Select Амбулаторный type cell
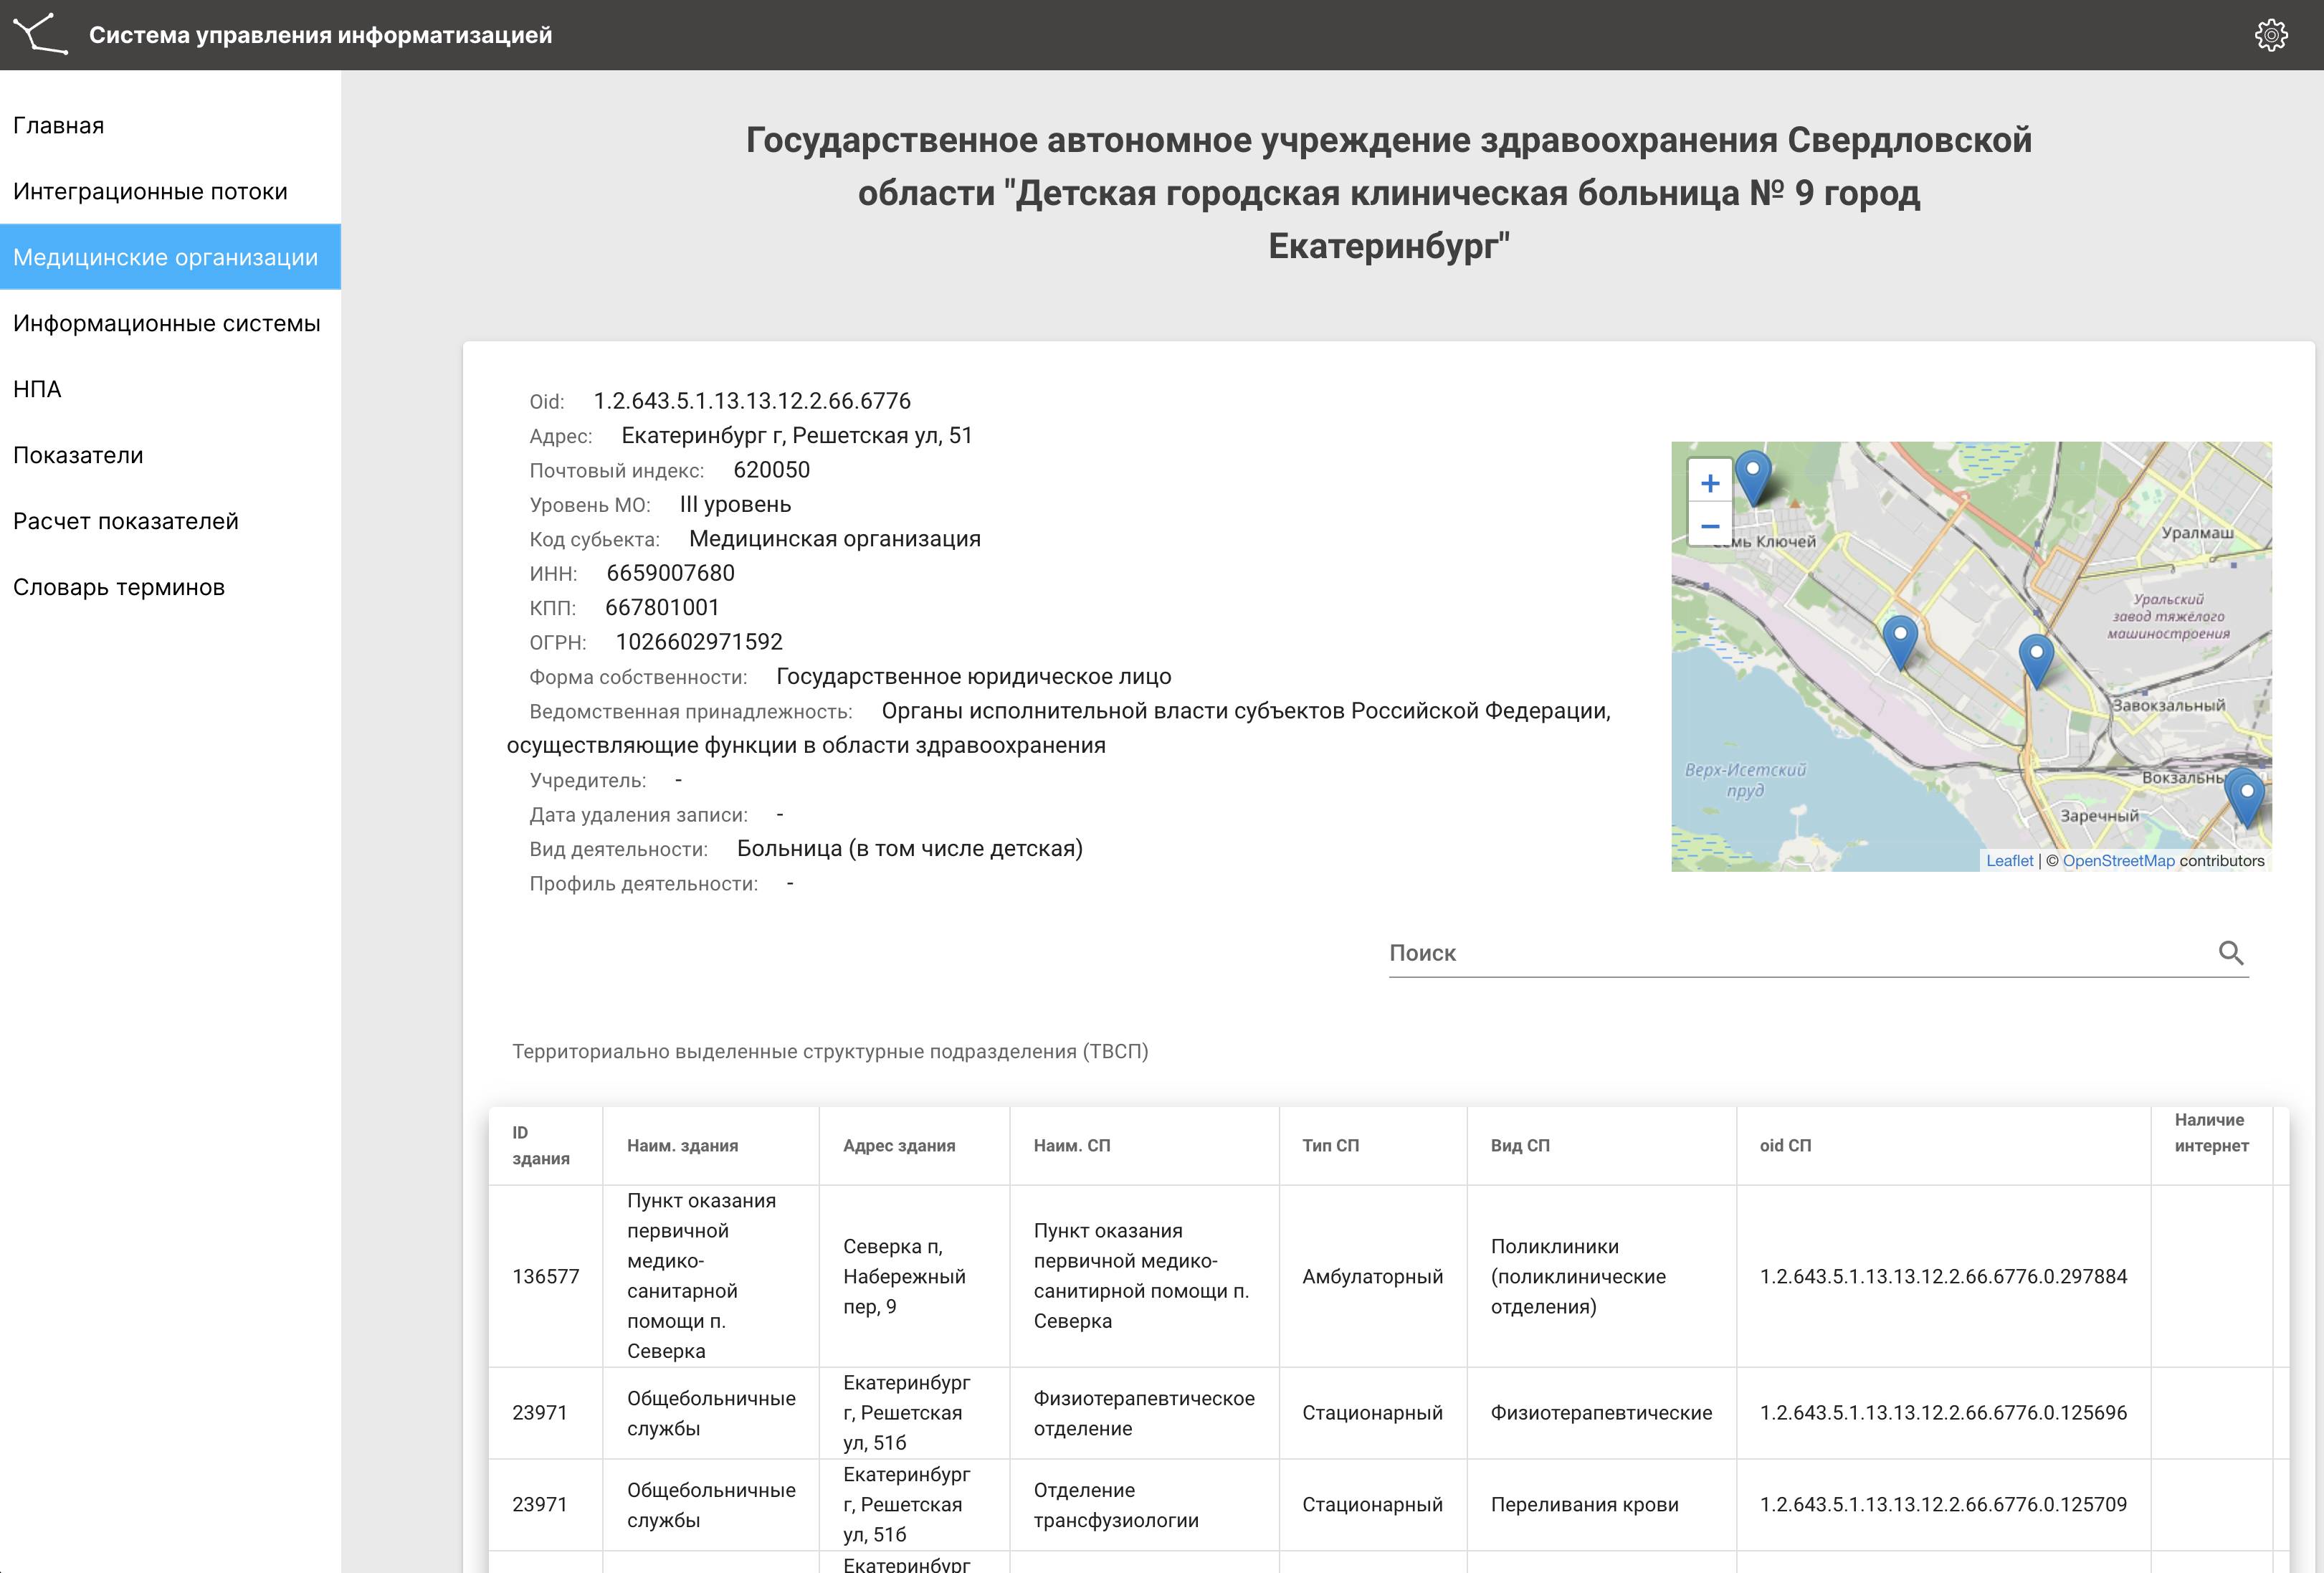The height and width of the screenshot is (1573, 2324). (x=1372, y=1276)
